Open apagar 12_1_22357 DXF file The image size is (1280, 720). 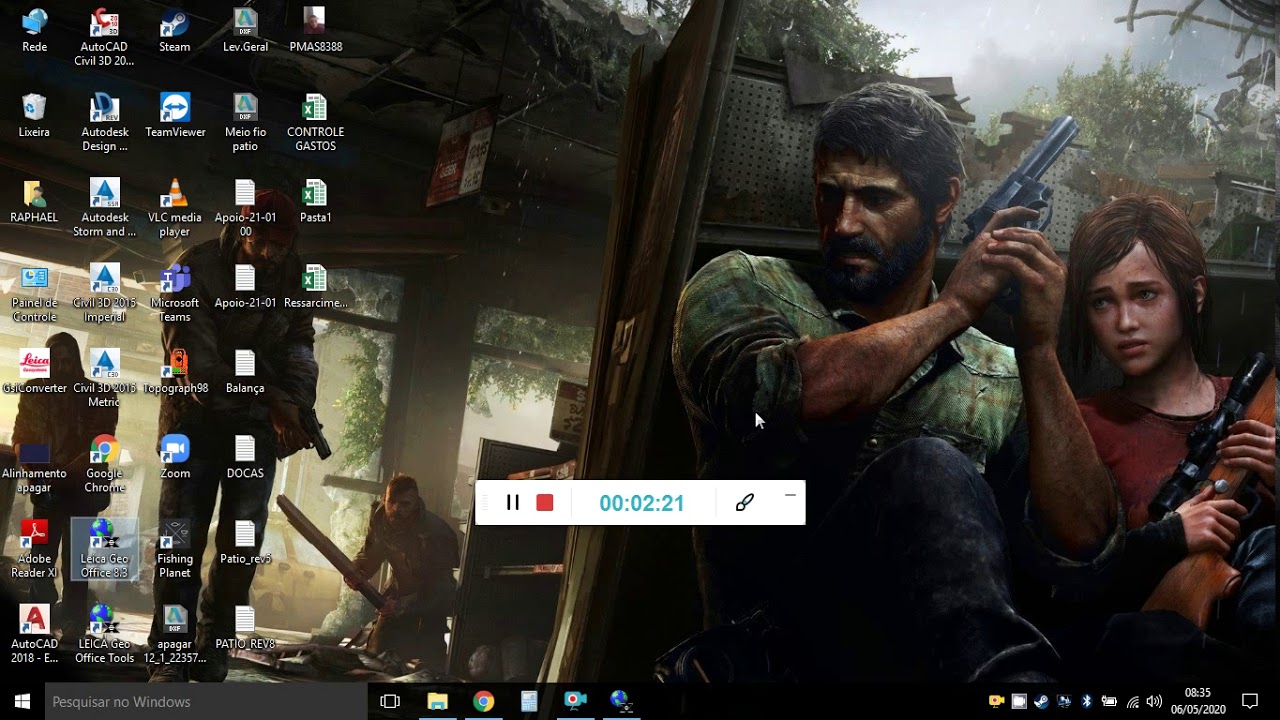(175, 635)
